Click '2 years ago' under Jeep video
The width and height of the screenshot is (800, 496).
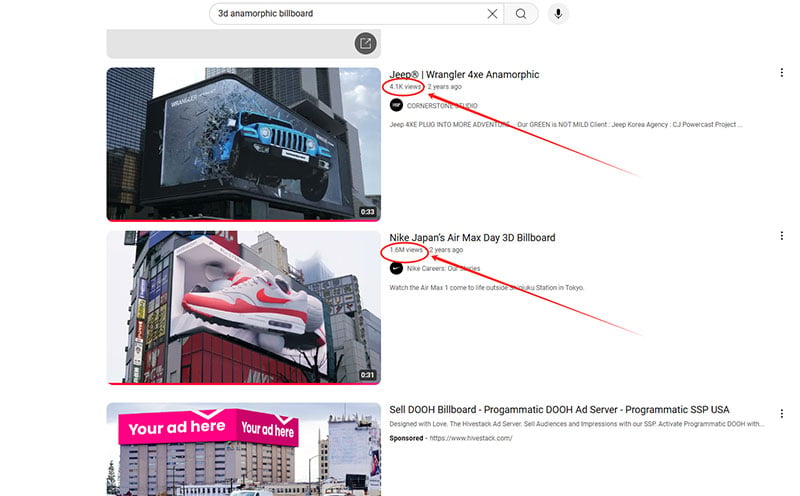(444, 87)
